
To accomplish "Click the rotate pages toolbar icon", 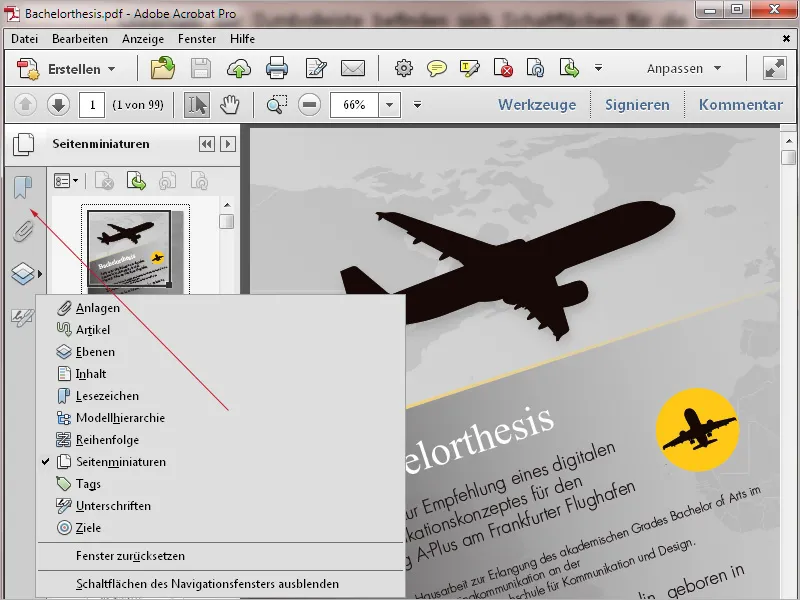I will point(535,68).
